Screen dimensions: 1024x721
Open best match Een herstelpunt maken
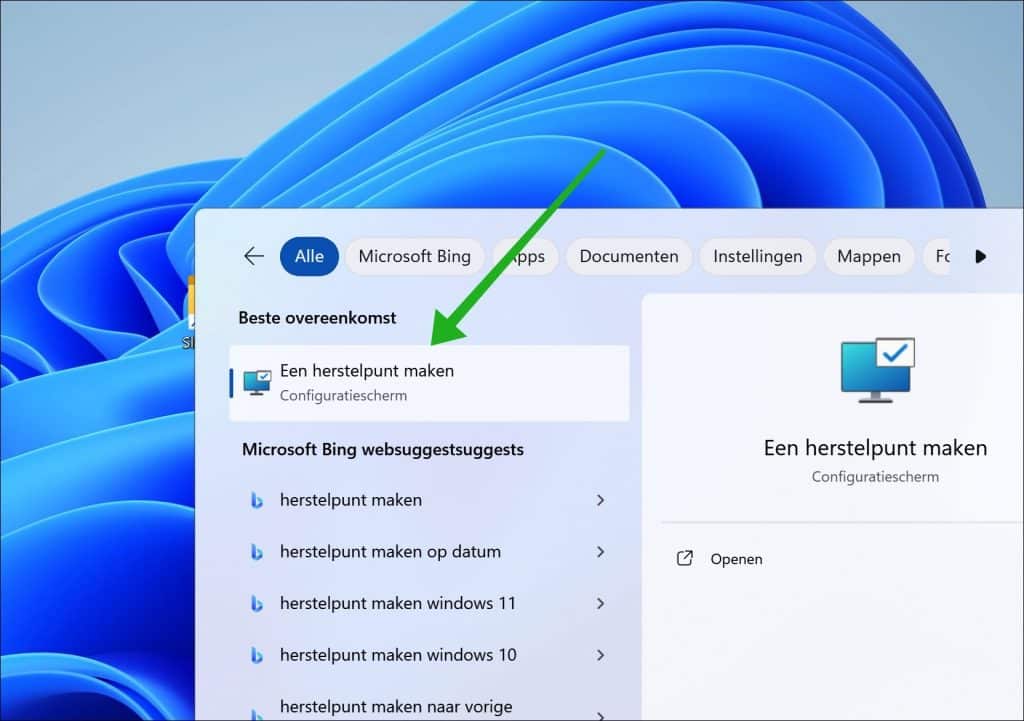point(429,383)
